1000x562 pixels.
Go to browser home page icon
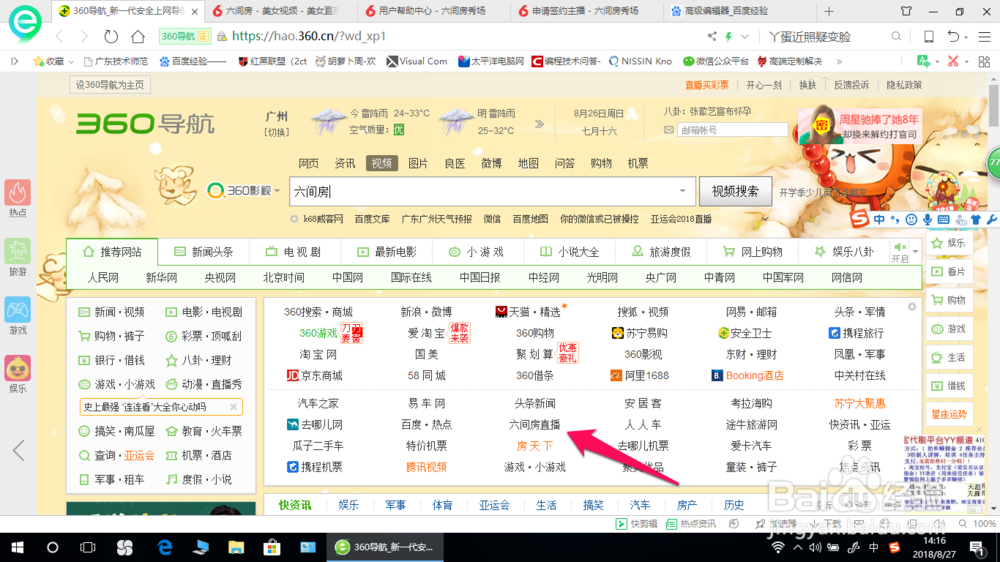pos(138,36)
